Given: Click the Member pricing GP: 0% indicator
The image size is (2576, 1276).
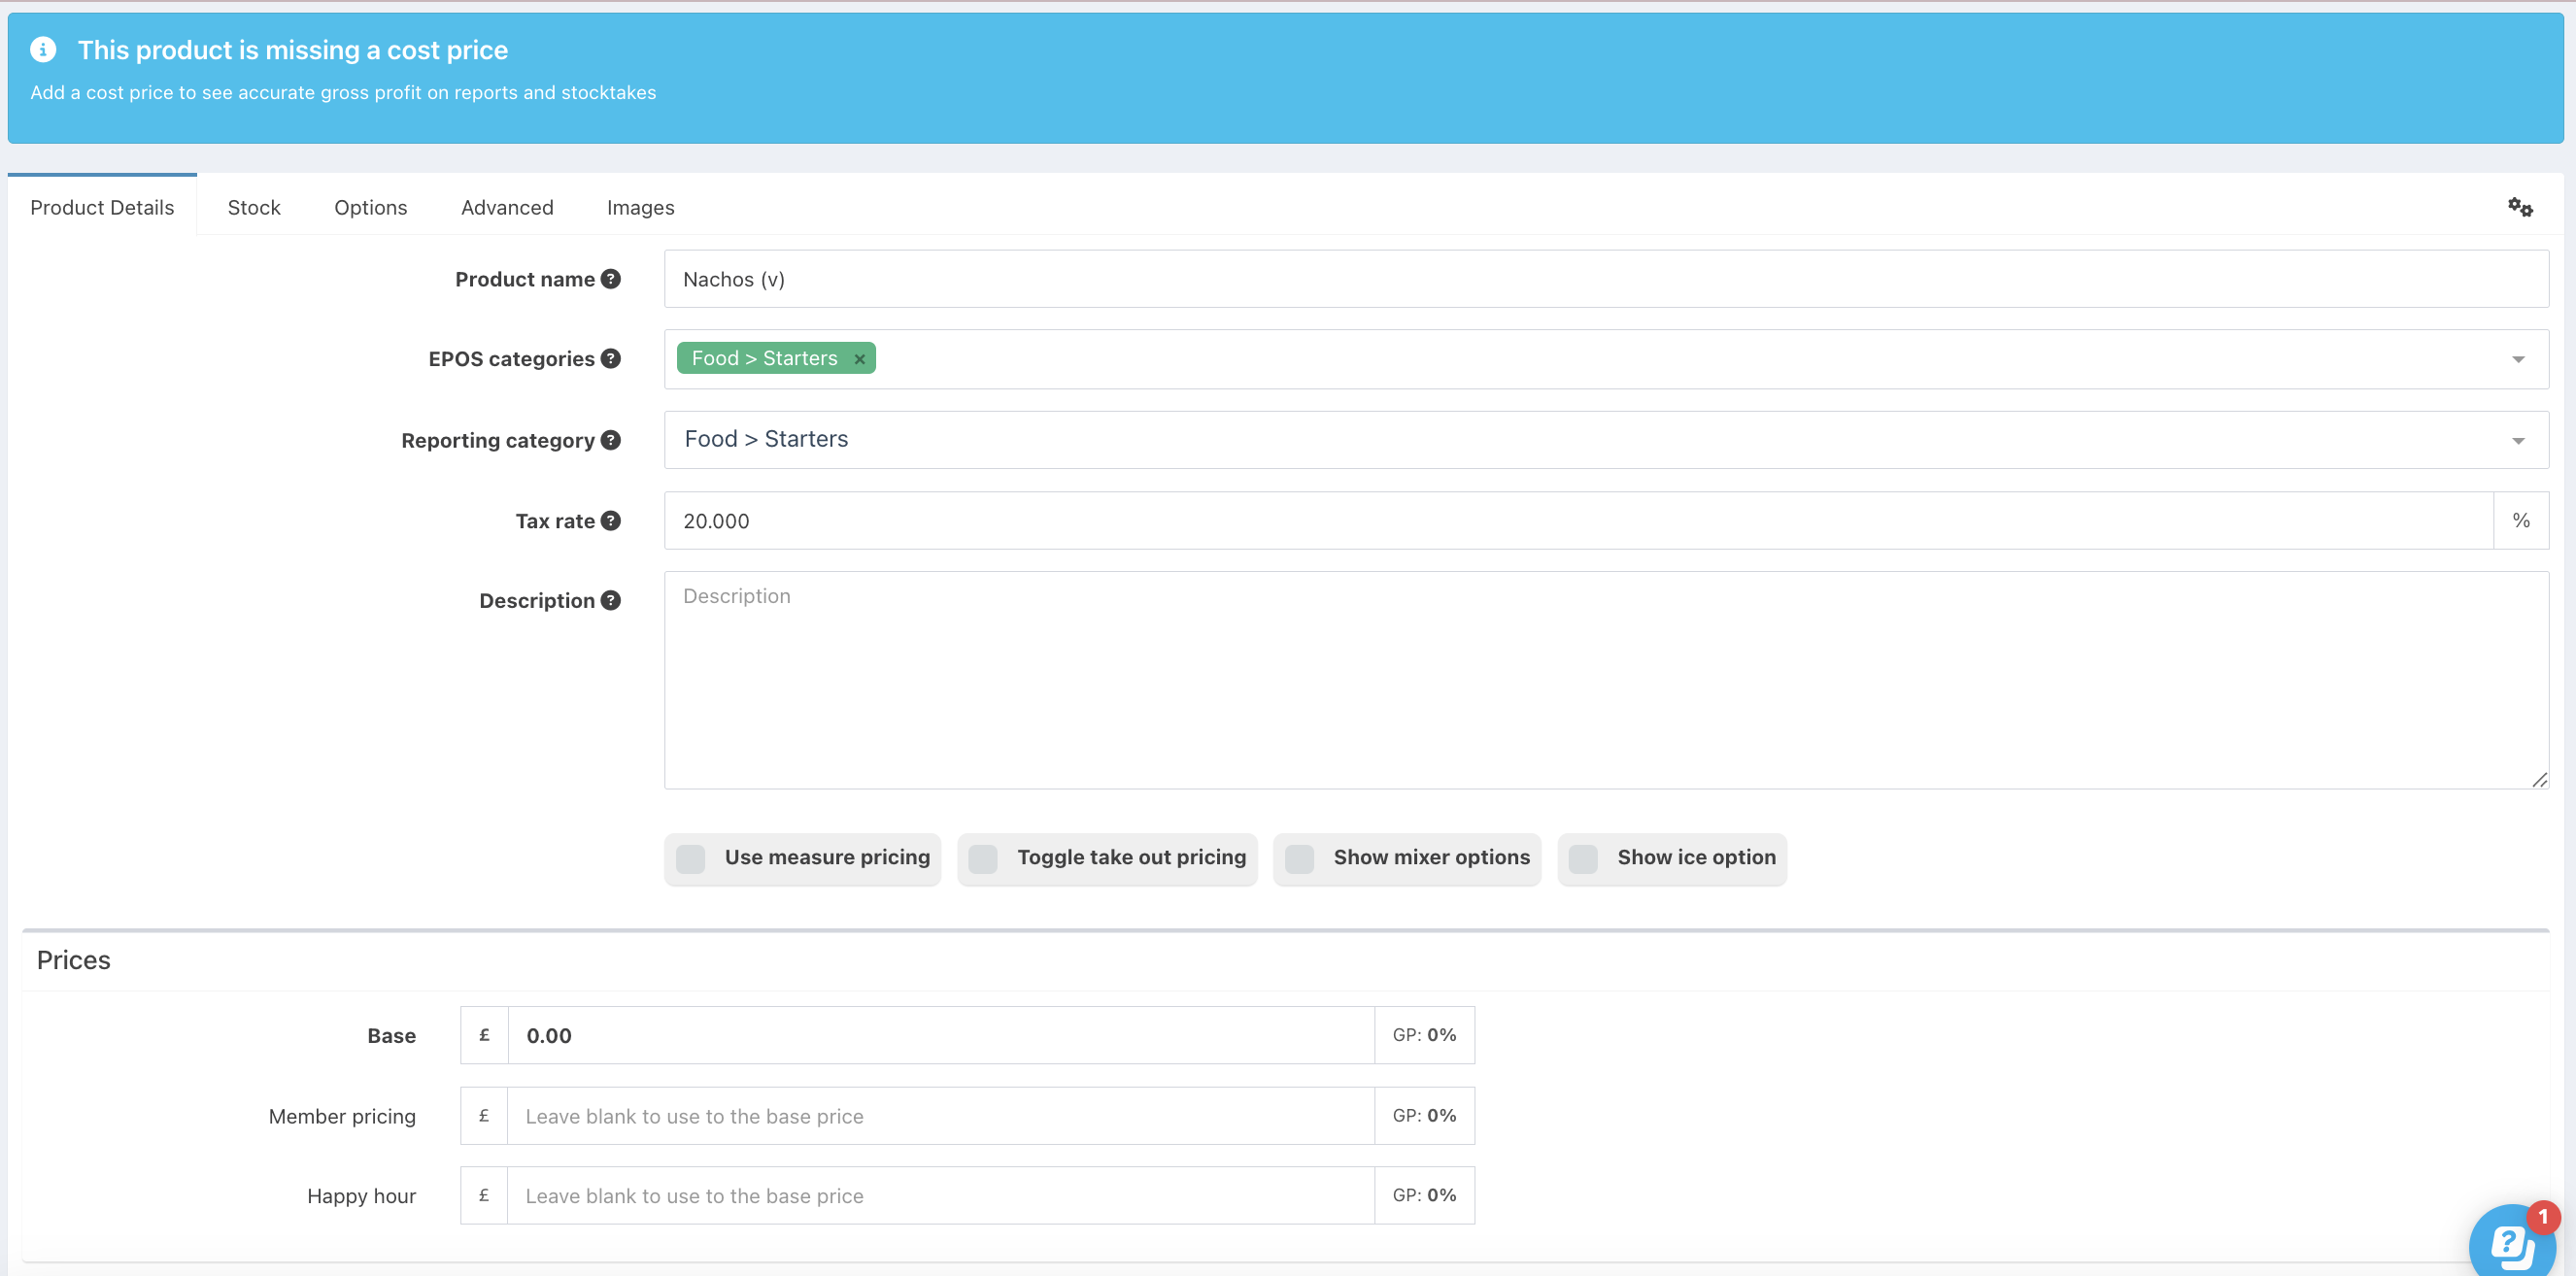Looking at the screenshot, I should coord(1424,1116).
